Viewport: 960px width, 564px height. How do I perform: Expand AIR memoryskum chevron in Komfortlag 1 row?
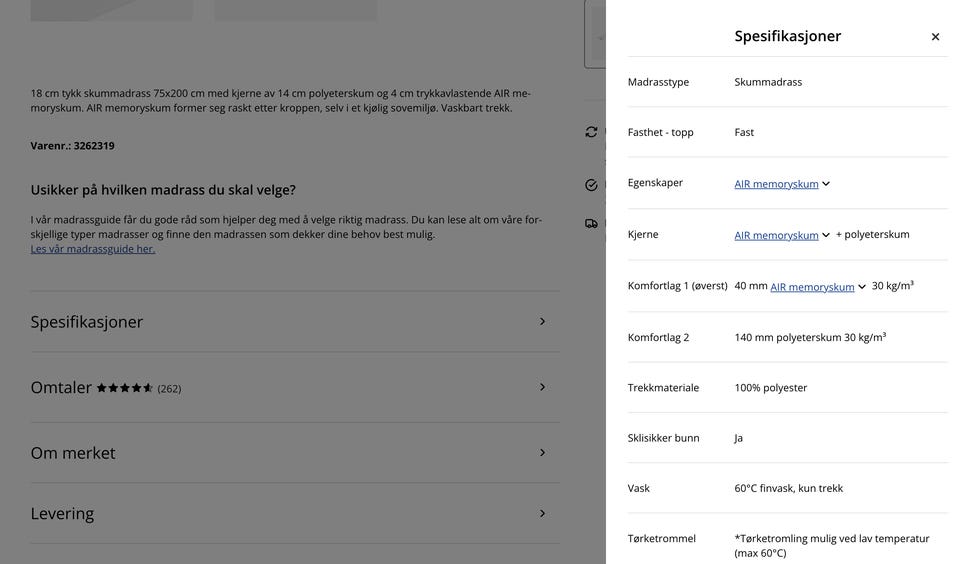(862, 287)
